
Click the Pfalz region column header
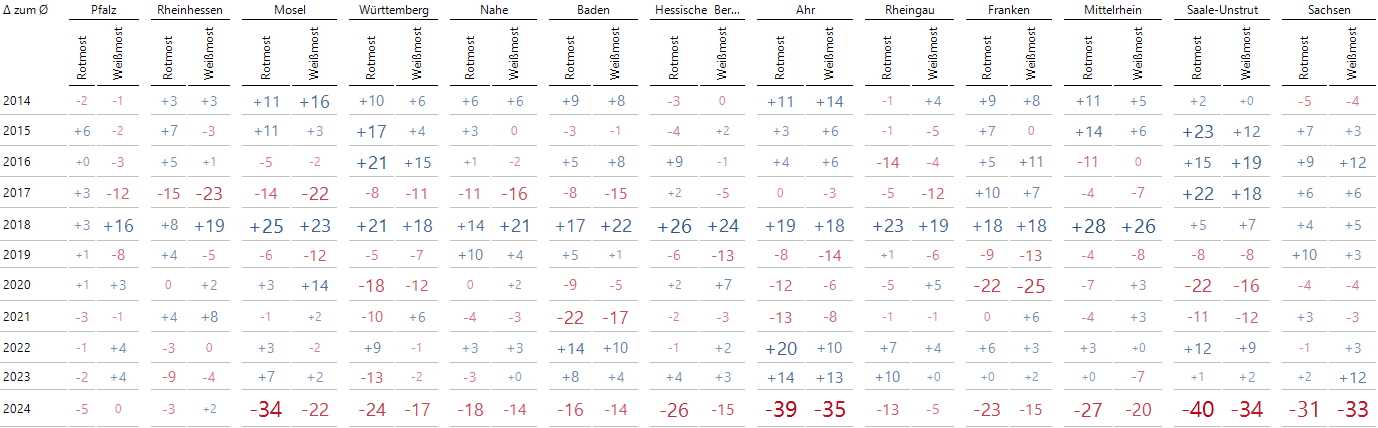pos(105,9)
